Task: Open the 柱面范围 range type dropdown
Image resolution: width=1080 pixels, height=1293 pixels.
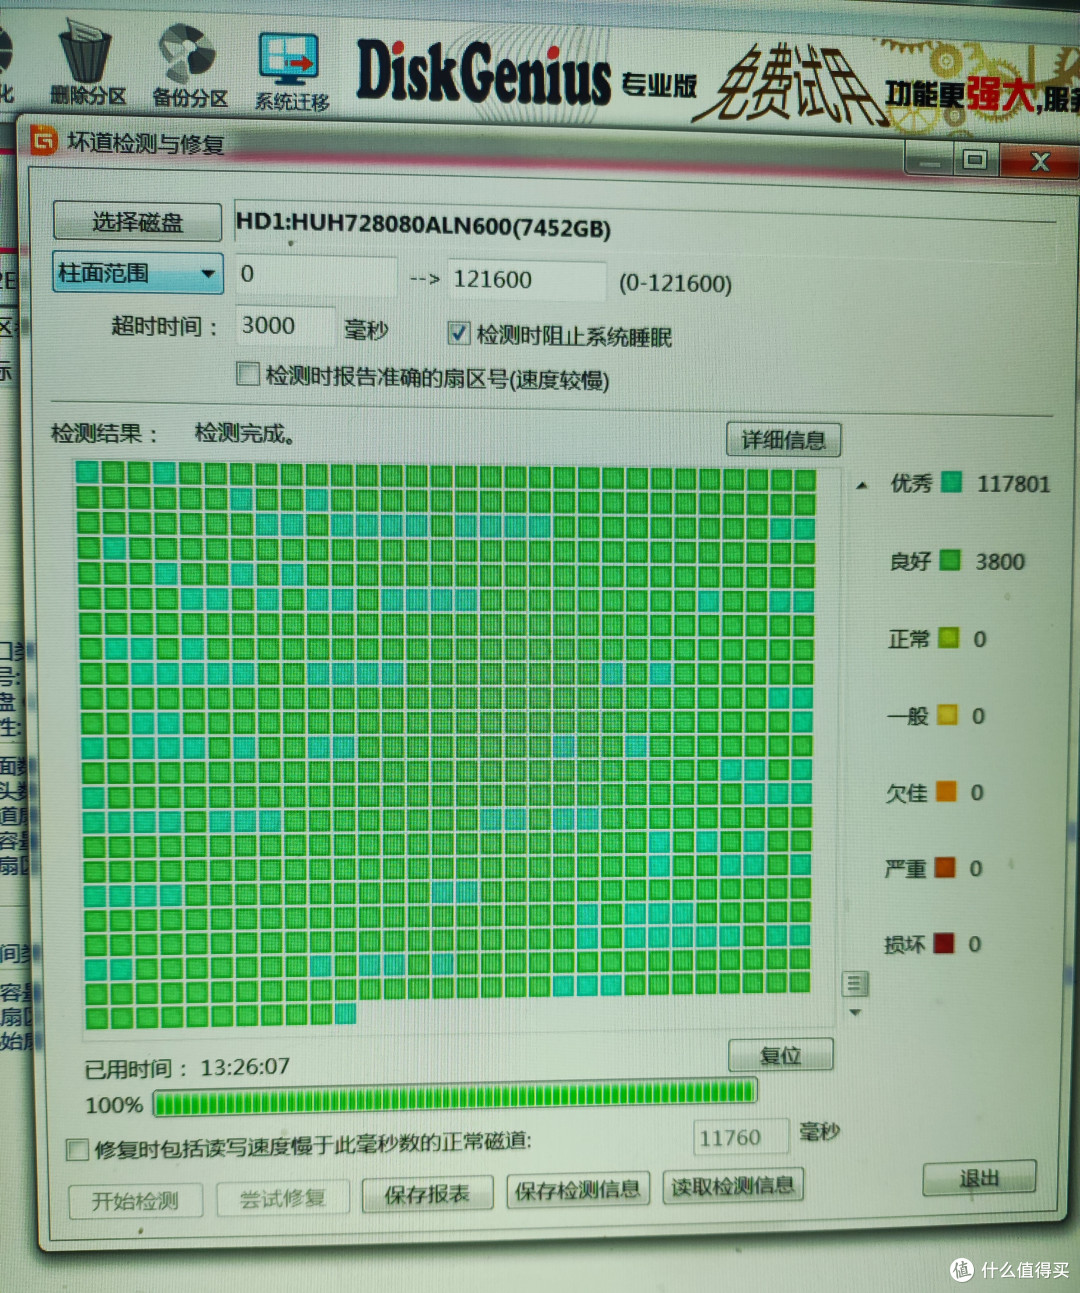Action: pos(138,273)
